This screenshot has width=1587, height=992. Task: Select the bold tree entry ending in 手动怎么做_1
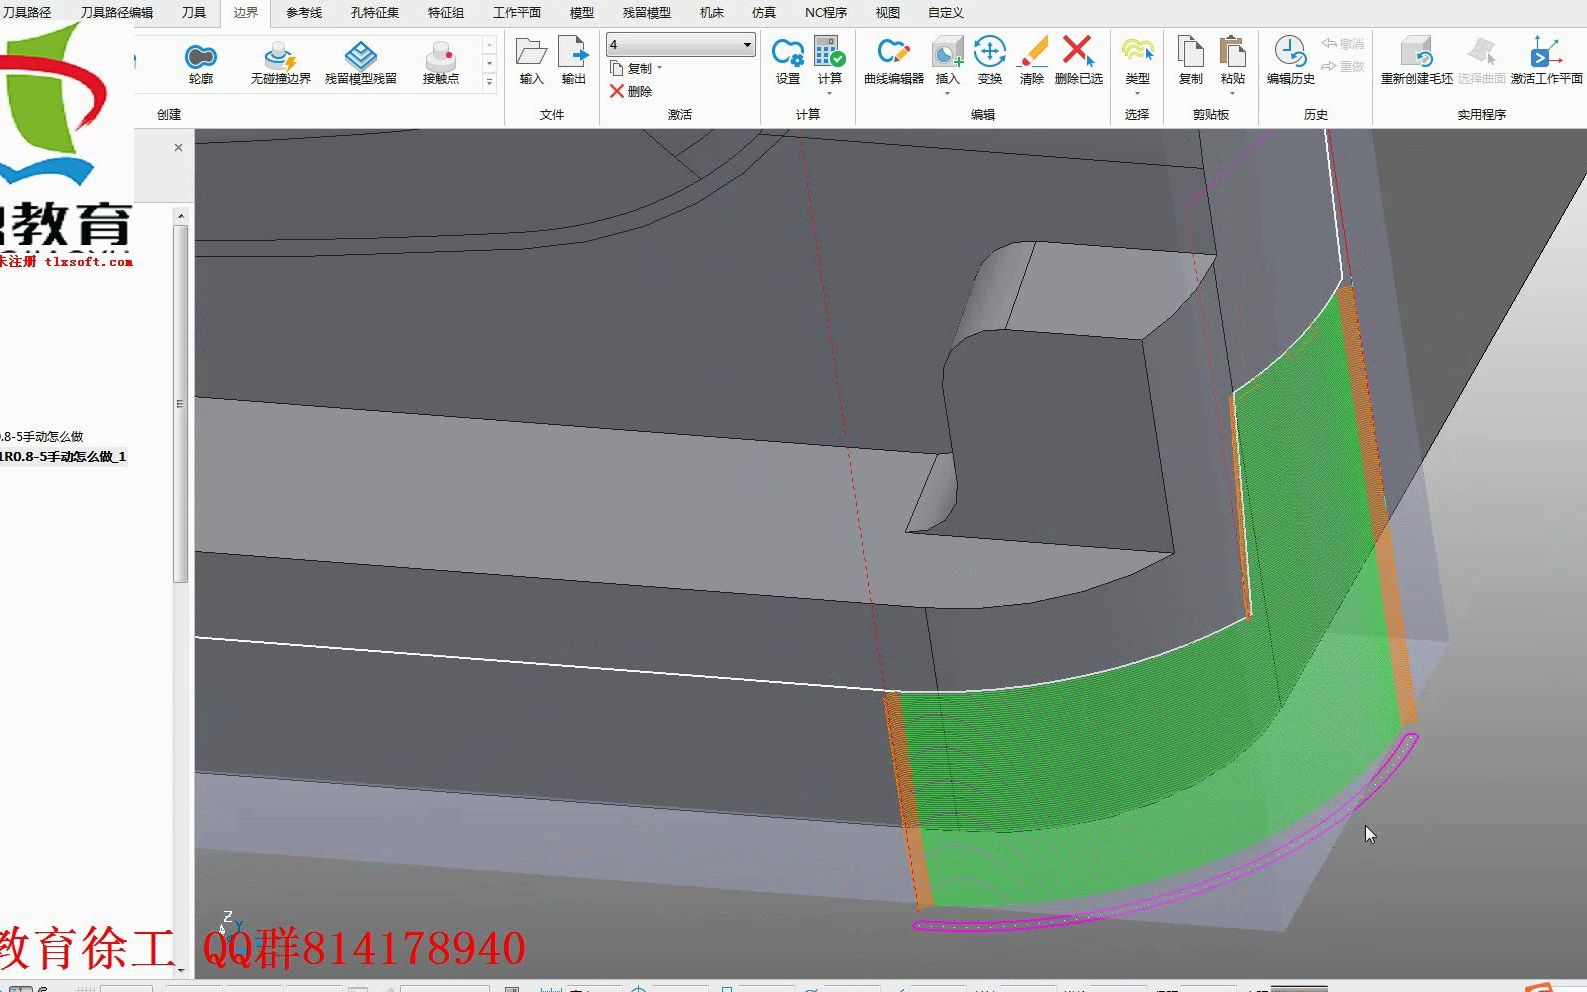coord(64,457)
